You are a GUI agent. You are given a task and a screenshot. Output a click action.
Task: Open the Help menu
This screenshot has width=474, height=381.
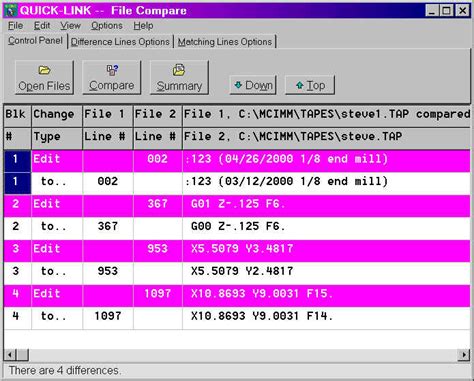coord(143,26)
